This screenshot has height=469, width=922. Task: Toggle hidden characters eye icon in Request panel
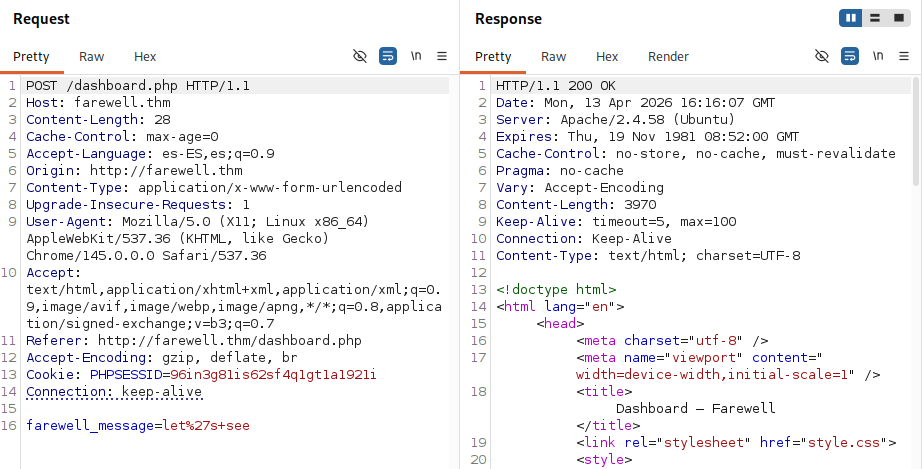(x=360, y=56)
